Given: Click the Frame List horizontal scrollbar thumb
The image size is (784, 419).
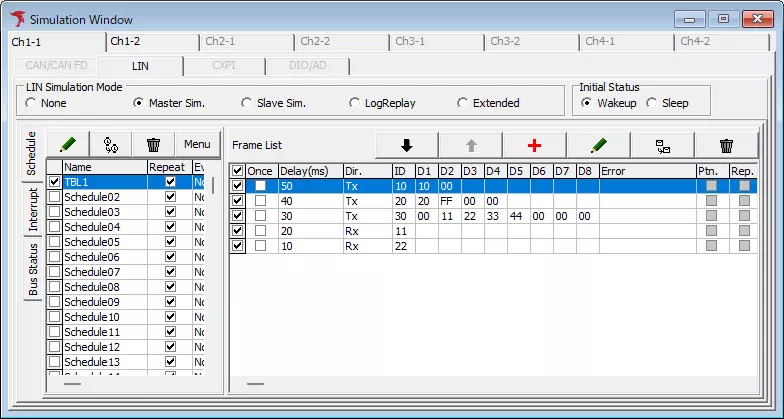Looking at the screenshot, I should point(256,384).
